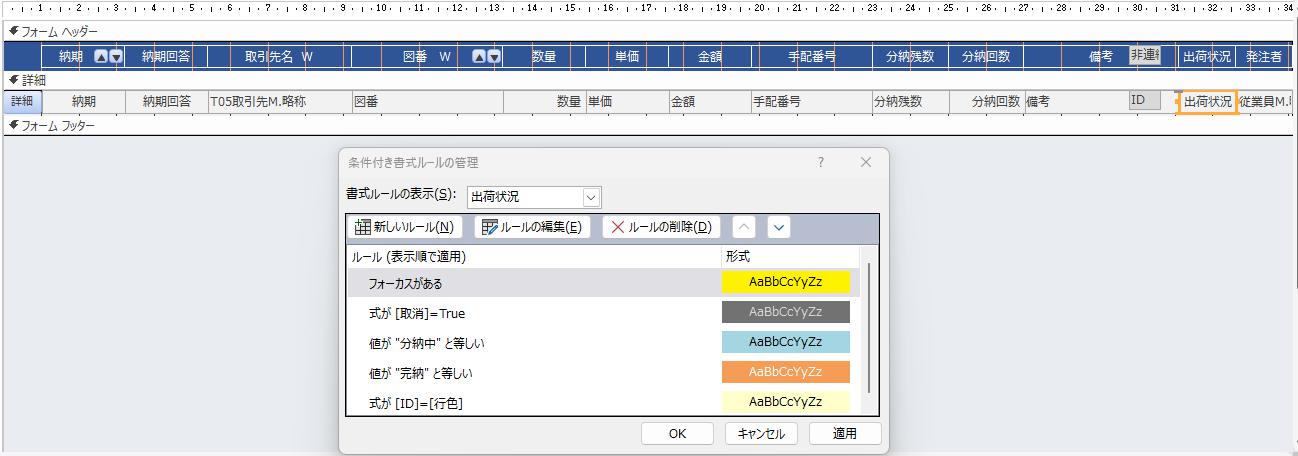Select the 従業員M field in detail
1298x456 pixels.
[1266, 101]
